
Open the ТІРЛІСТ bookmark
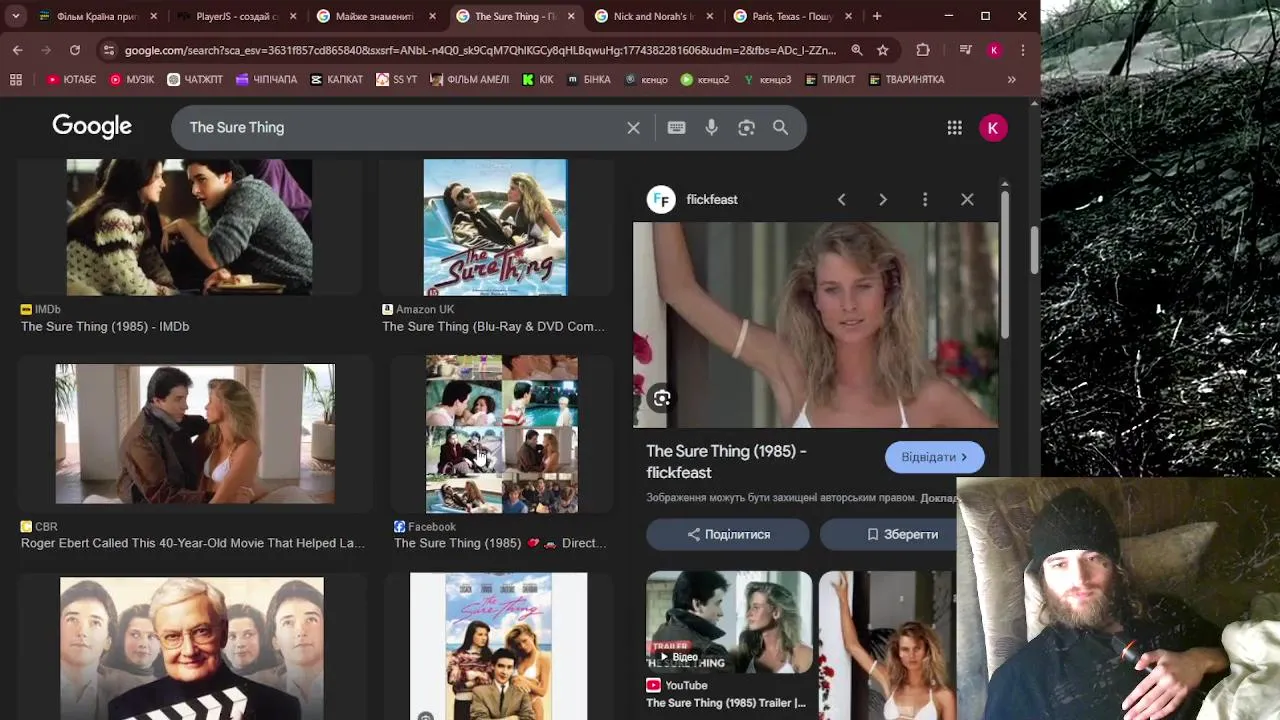click(830, 79)
